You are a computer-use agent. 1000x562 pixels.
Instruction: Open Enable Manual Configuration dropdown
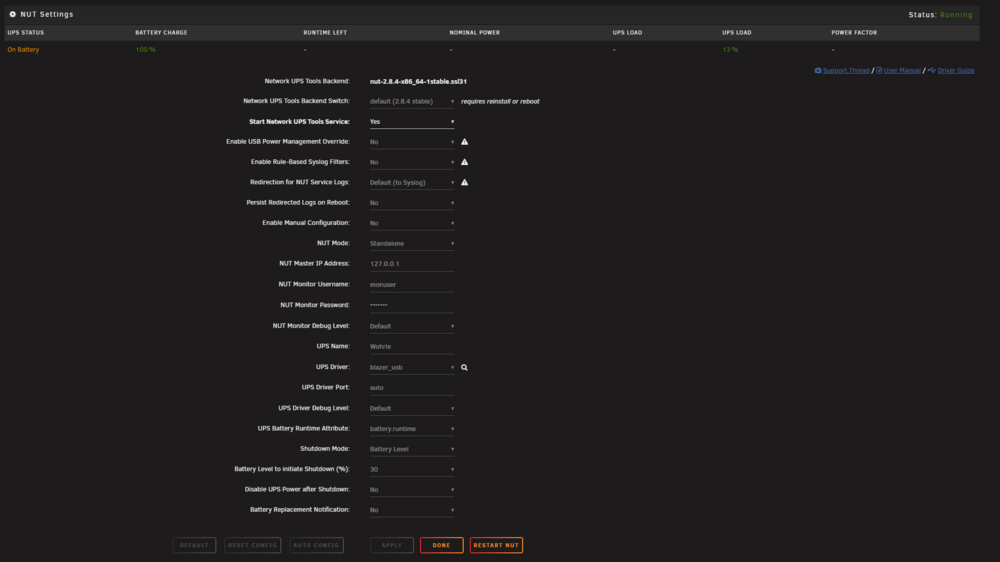pos(412,223)
